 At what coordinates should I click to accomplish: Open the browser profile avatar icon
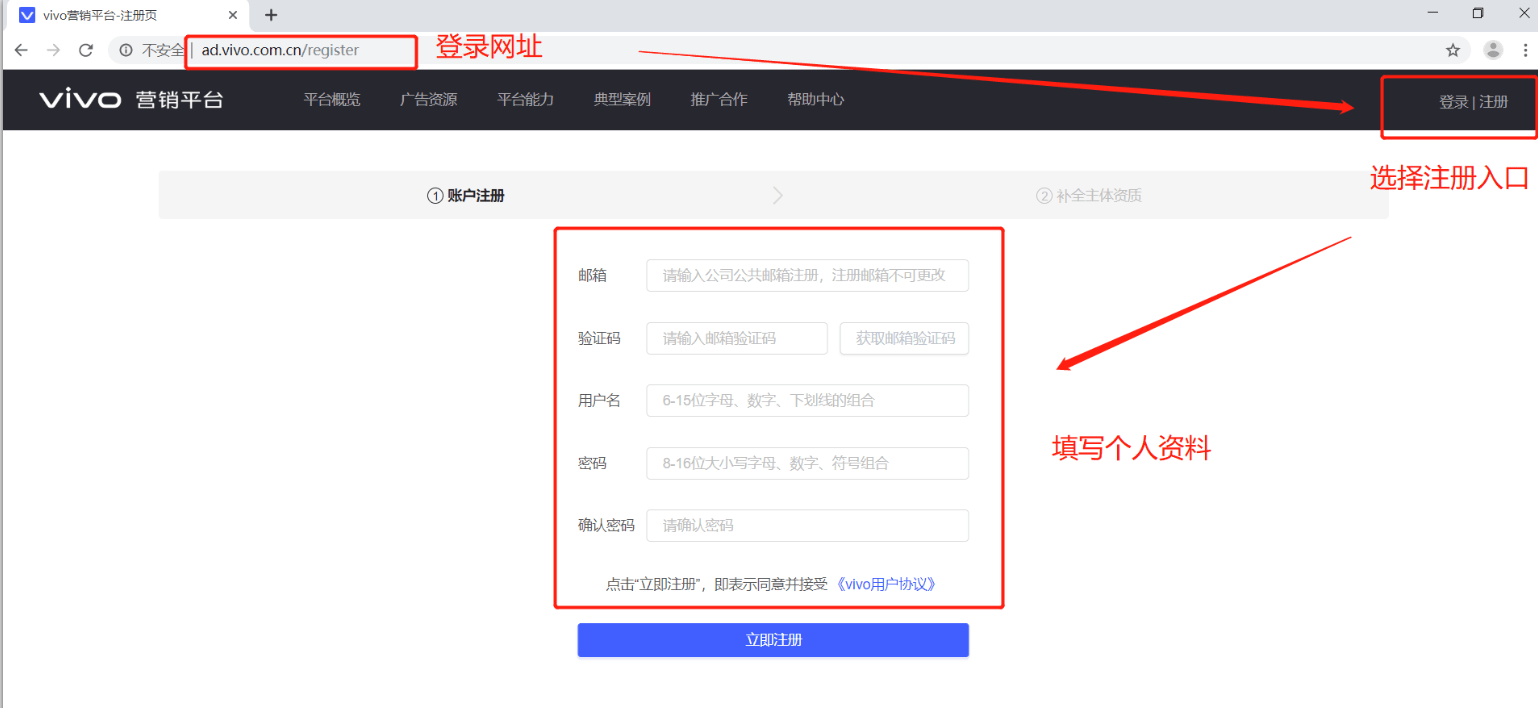click(1493, 49)
